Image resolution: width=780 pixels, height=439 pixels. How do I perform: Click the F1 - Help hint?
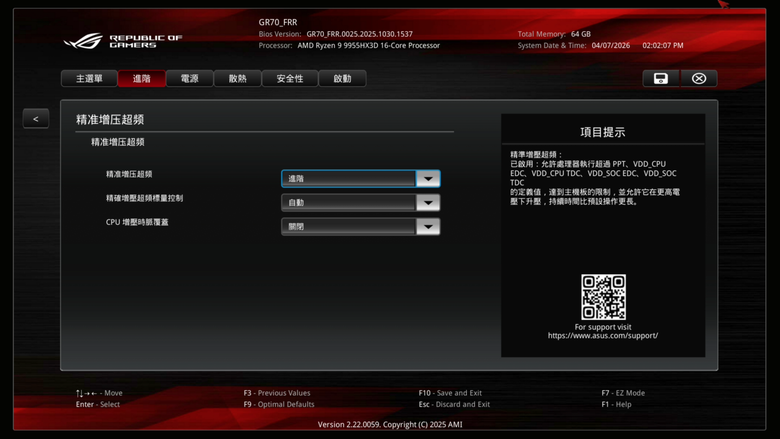(x=616, y=404)
